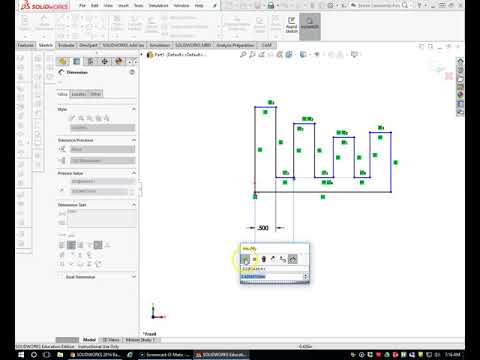Collapse the Tolerance/Precision section
Image resolution: width=480 pixels, height=360 pixels.
[134, 140]
